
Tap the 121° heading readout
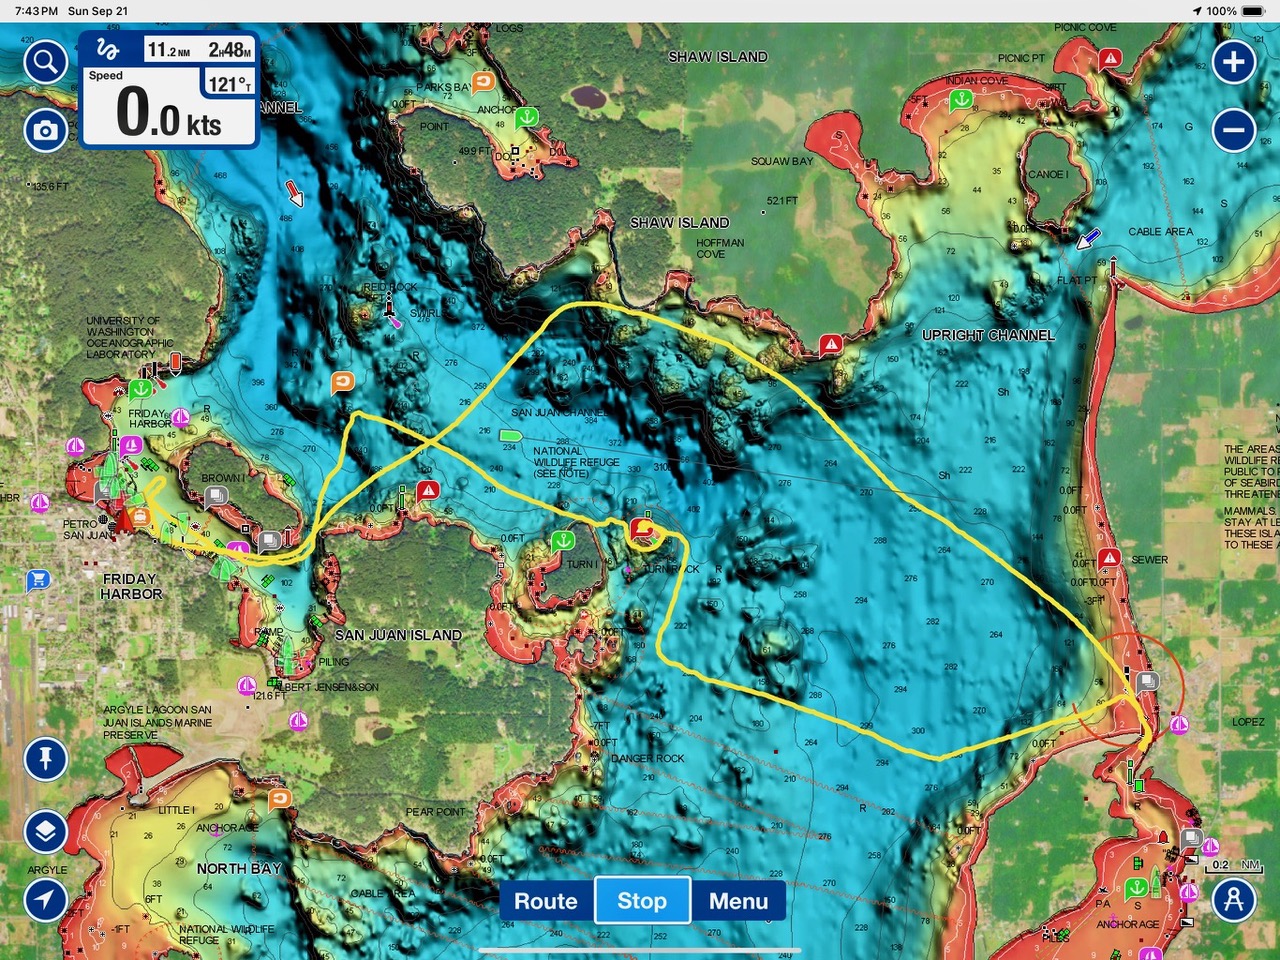pos(230,85)
